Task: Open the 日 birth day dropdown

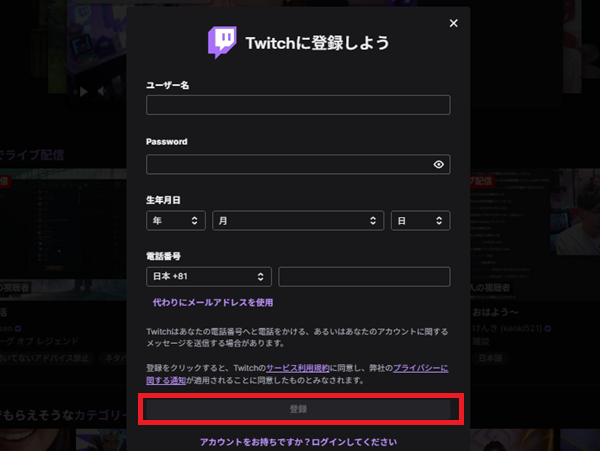Action: pos(421,221)
